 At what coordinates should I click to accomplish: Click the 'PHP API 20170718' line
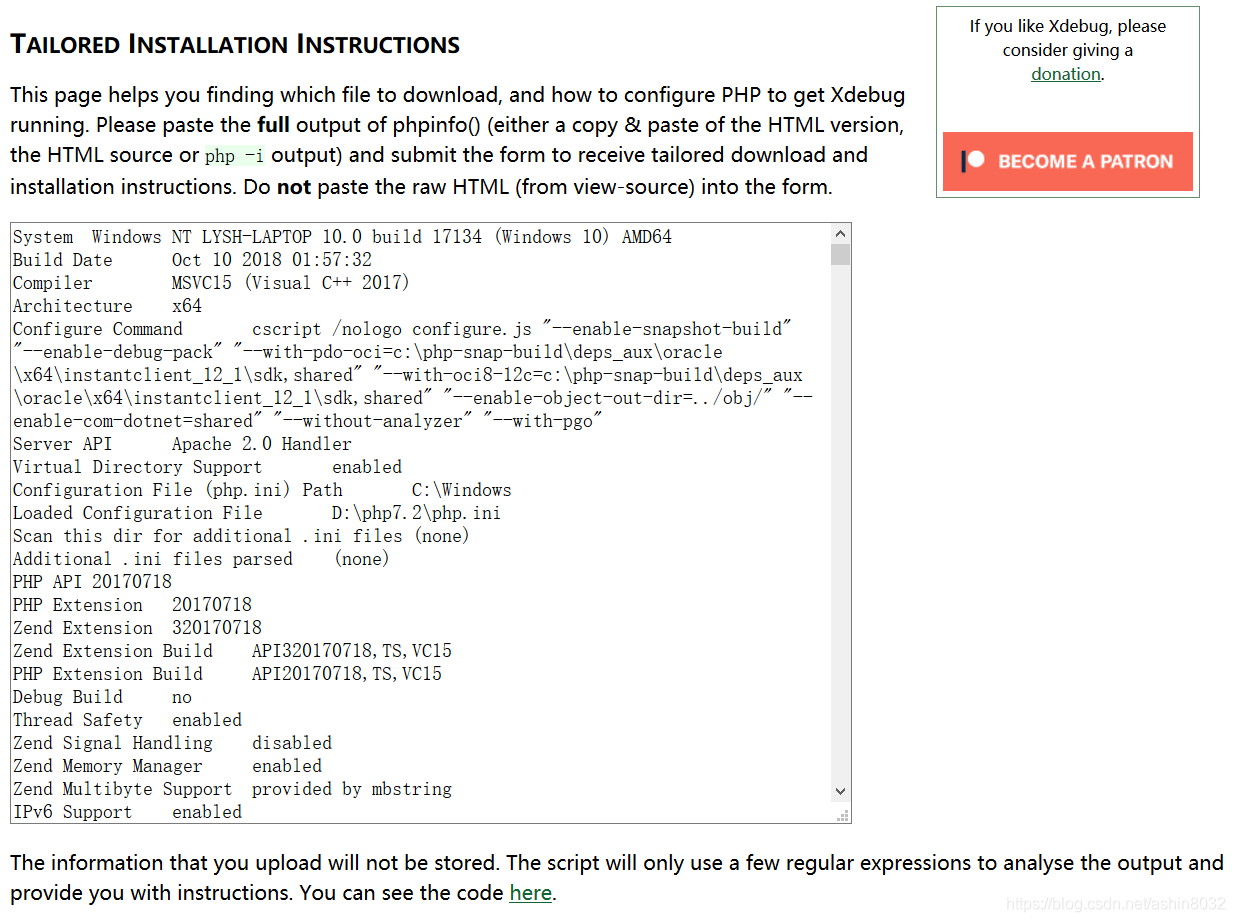(92, 582)
